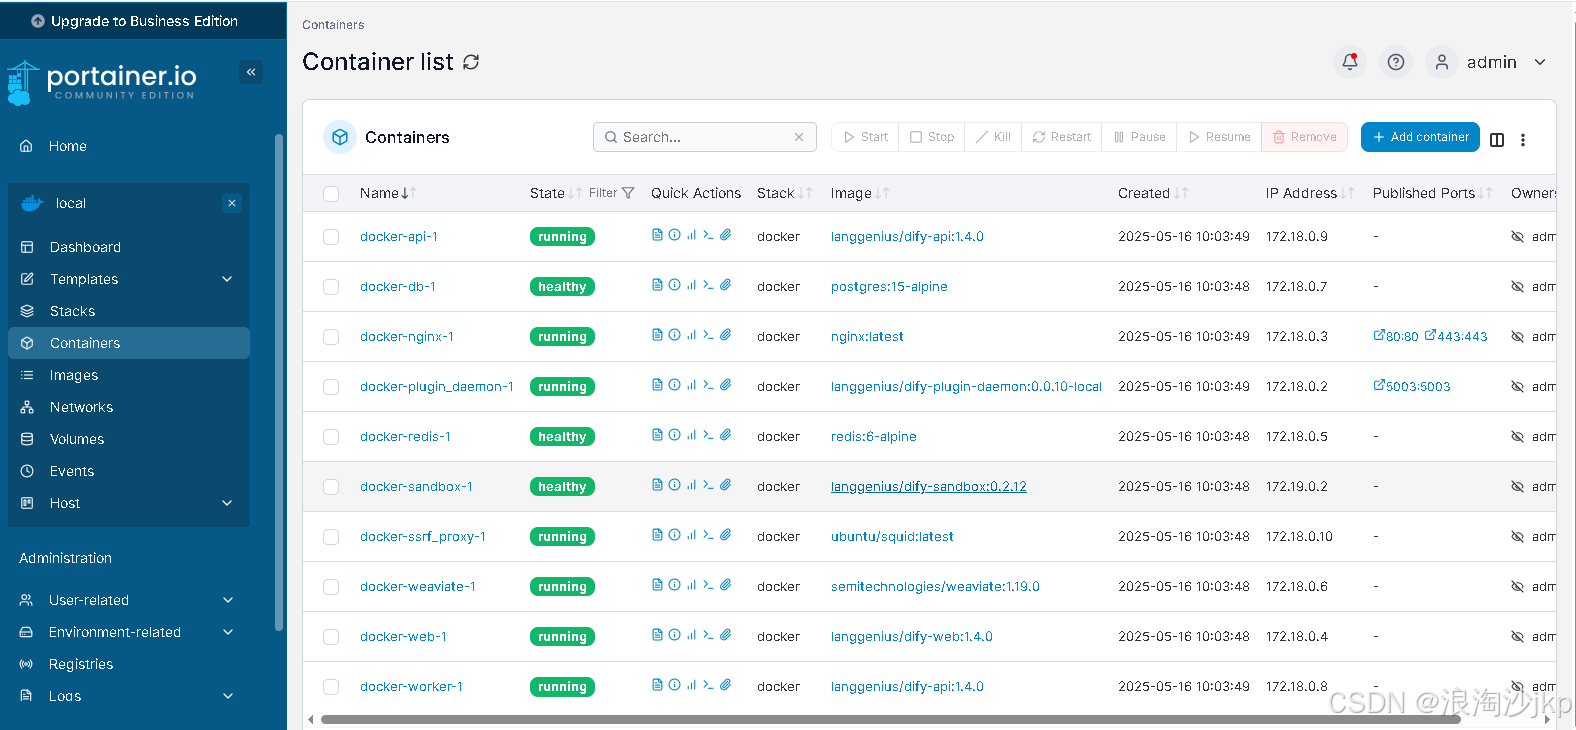
Task: Click Containers breadcrumb at top
Action: coord(333,25)
